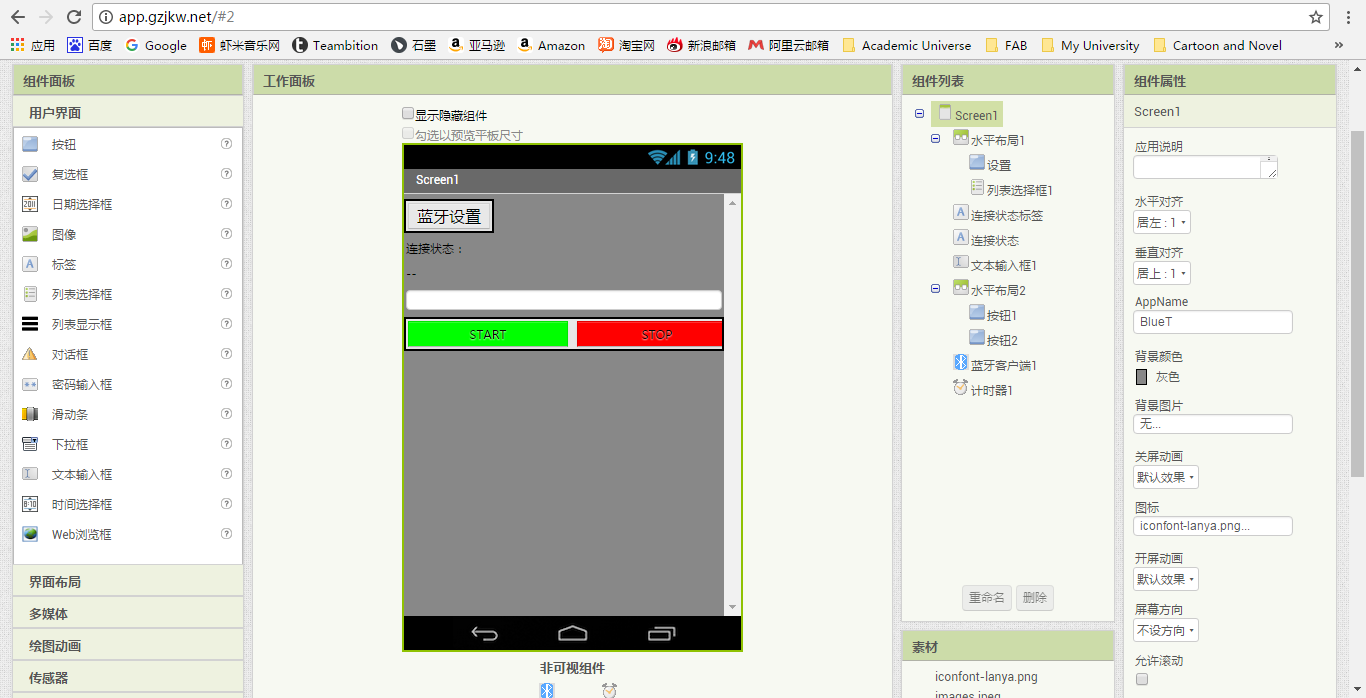Select 计时器1 in the component tree
Screen dimensions: 1366x698
click(991, 390)
